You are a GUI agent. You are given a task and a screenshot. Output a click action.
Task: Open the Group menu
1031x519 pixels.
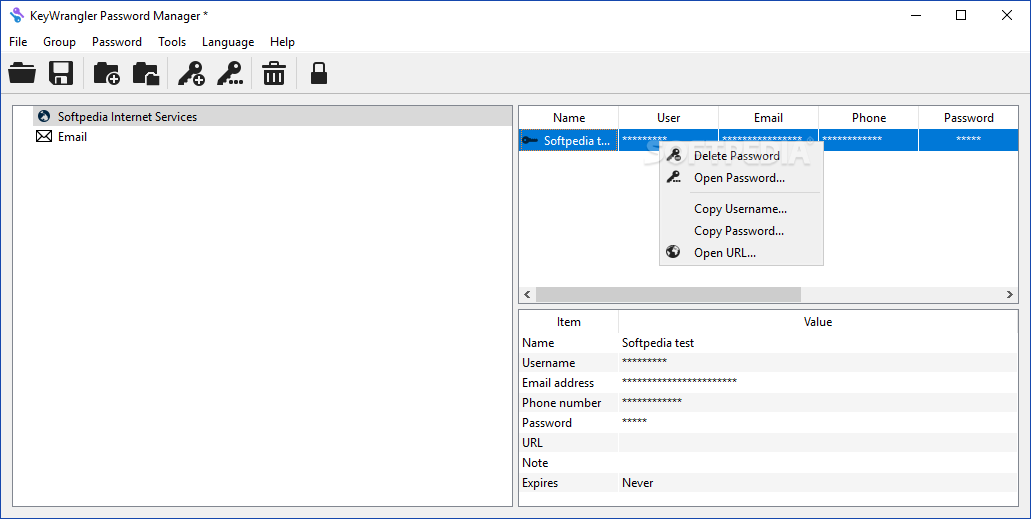tap(59, 41)
